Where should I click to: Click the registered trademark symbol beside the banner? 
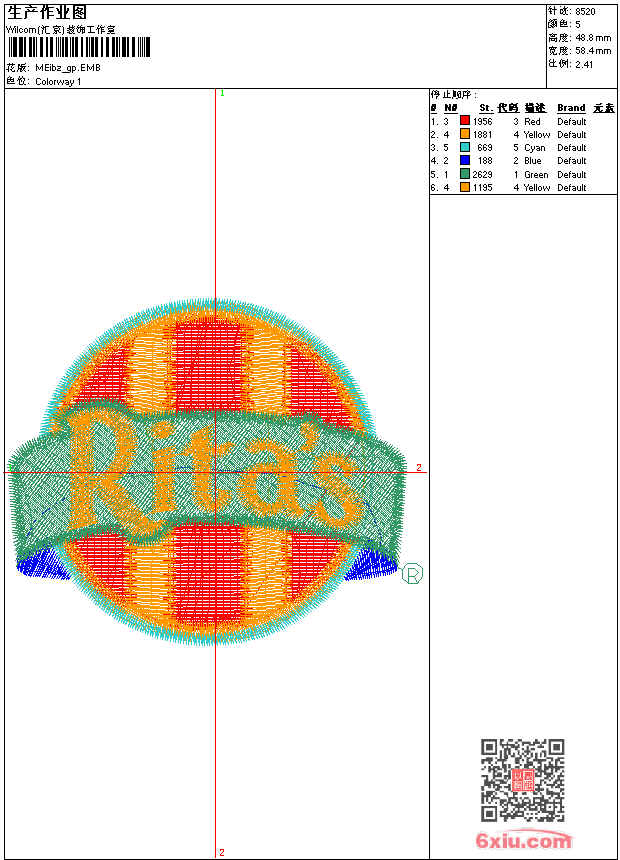click(413, 574)
